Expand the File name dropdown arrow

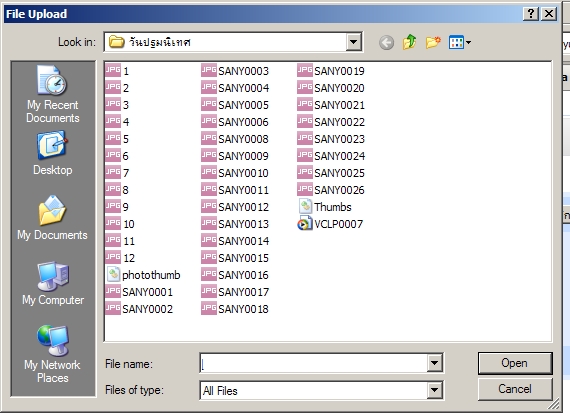tap(434, 363)
